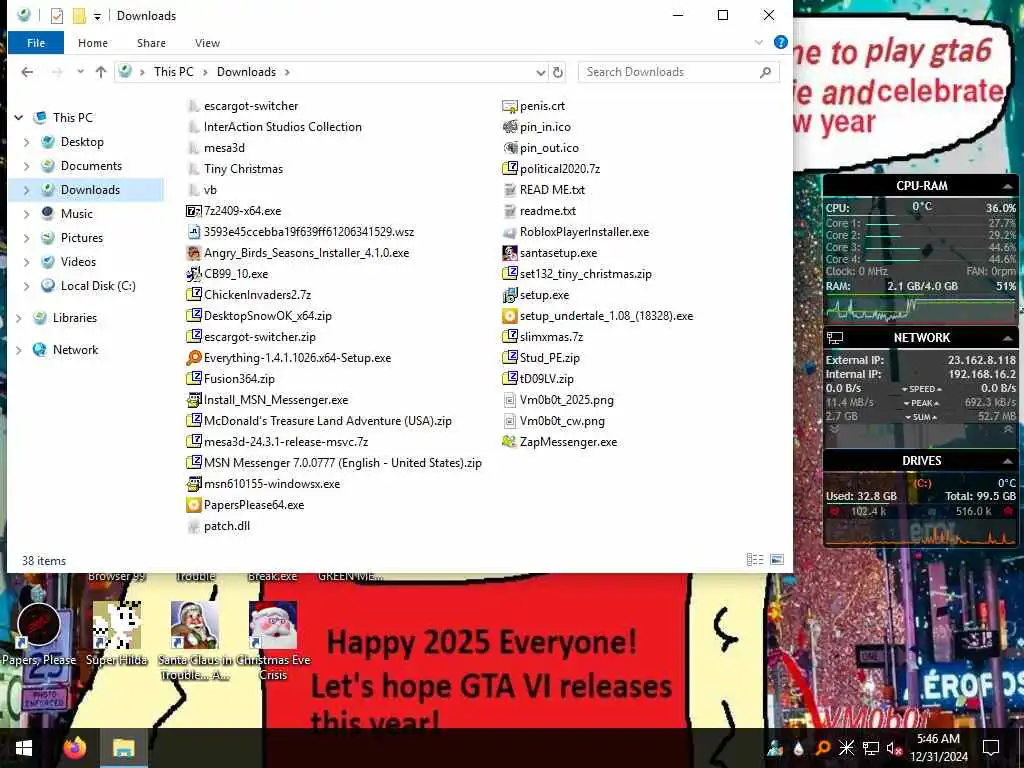Switch to details view layout icon
The image size is (1024, 768).
point(755,560)
